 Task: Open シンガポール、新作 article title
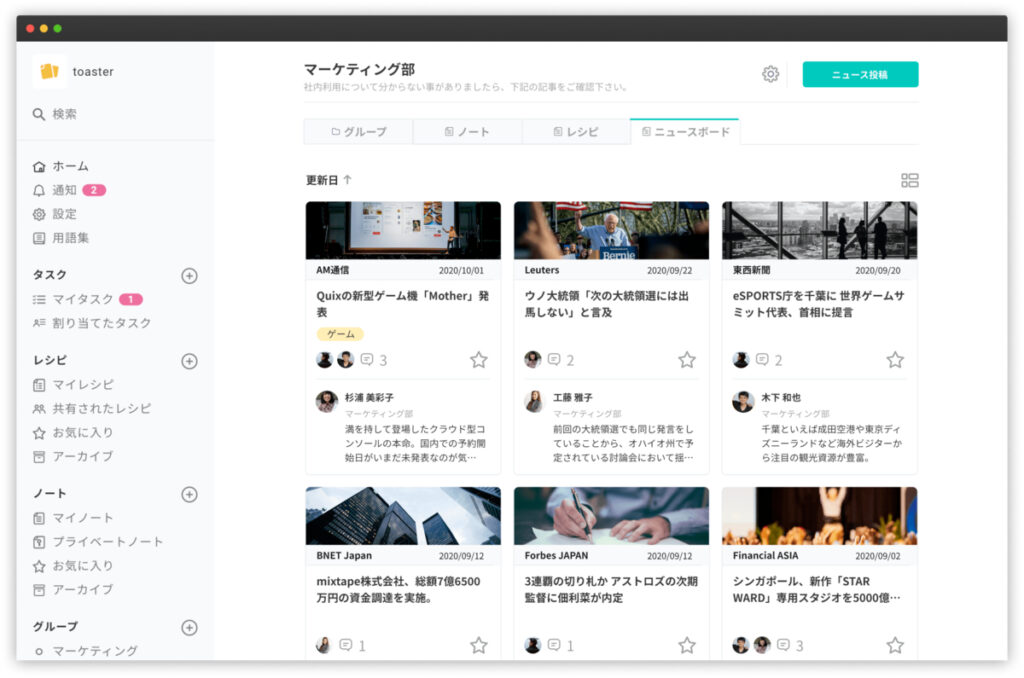point(816,589)
